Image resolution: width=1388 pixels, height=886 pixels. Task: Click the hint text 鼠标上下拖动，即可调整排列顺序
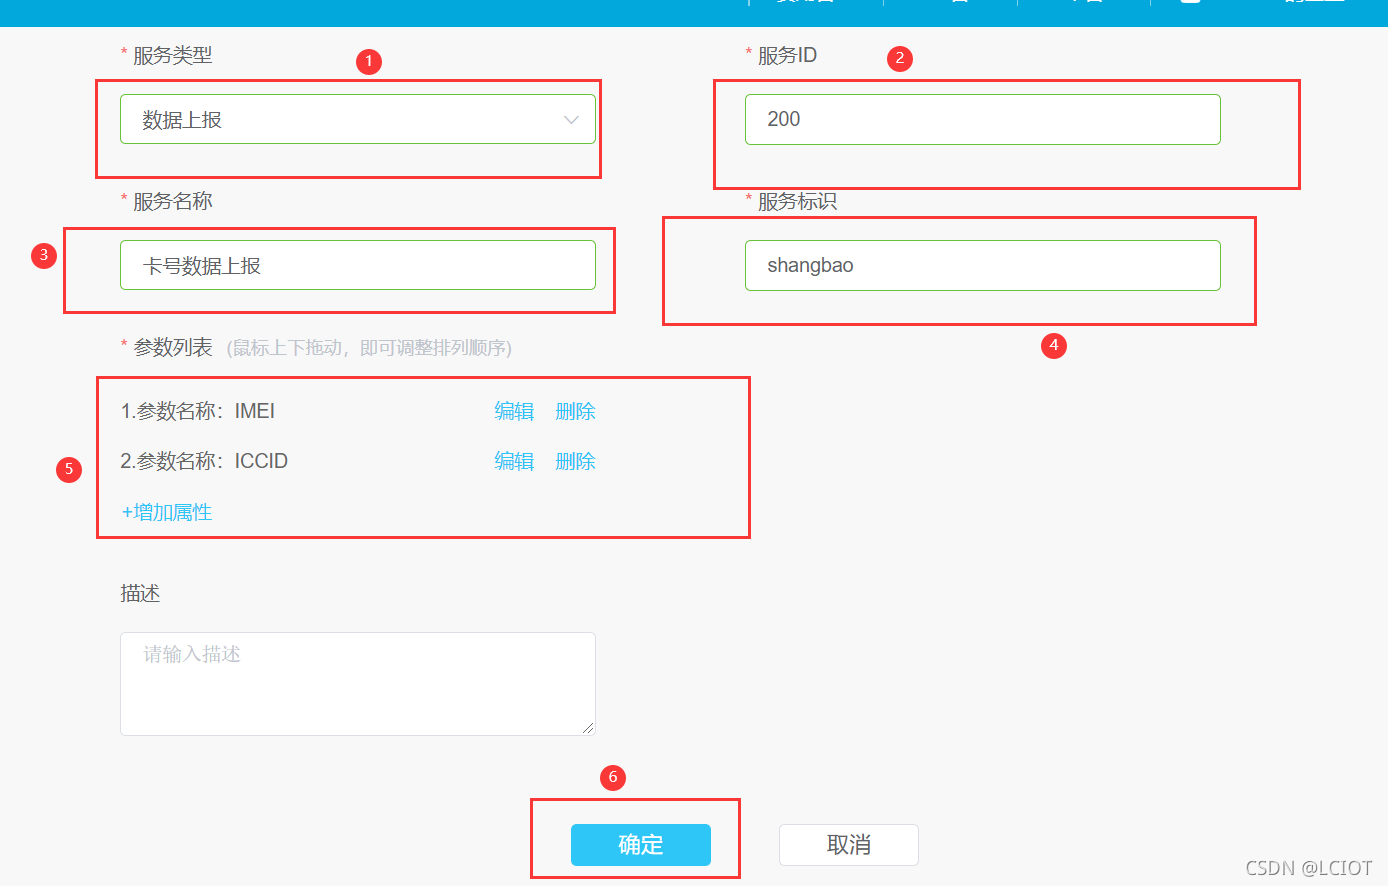click(369, 348)
